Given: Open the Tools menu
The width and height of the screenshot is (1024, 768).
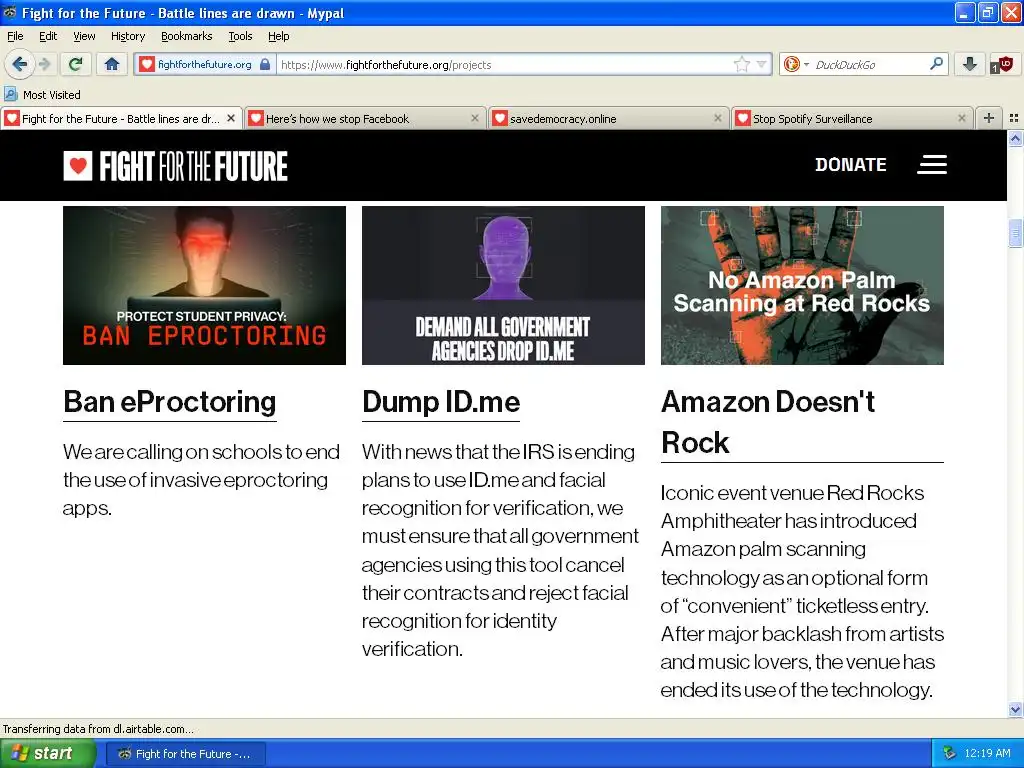Looking at the screenshot, I should coord(240,36).
